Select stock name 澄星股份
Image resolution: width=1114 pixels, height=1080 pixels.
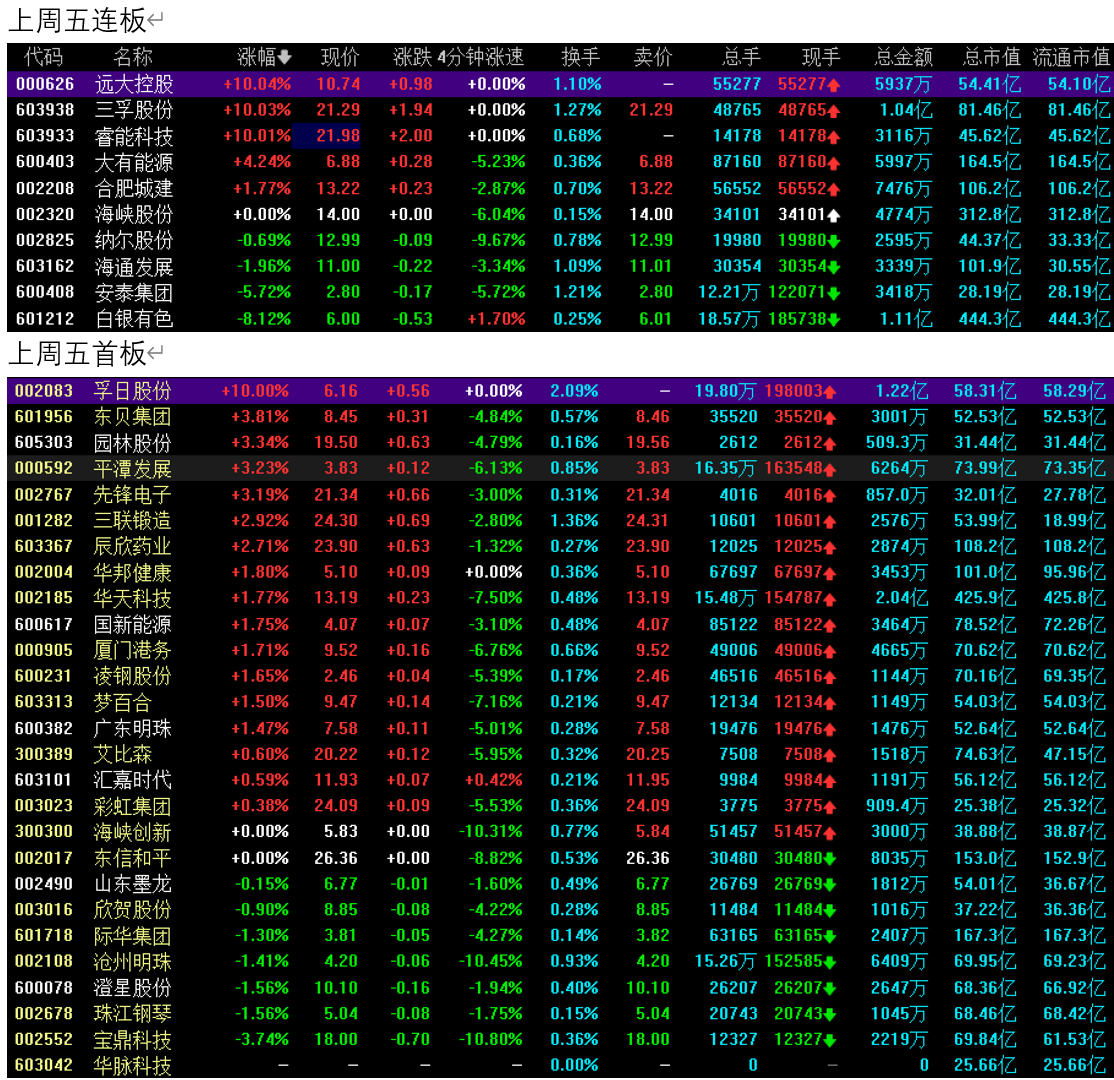(x=132, y=988)
